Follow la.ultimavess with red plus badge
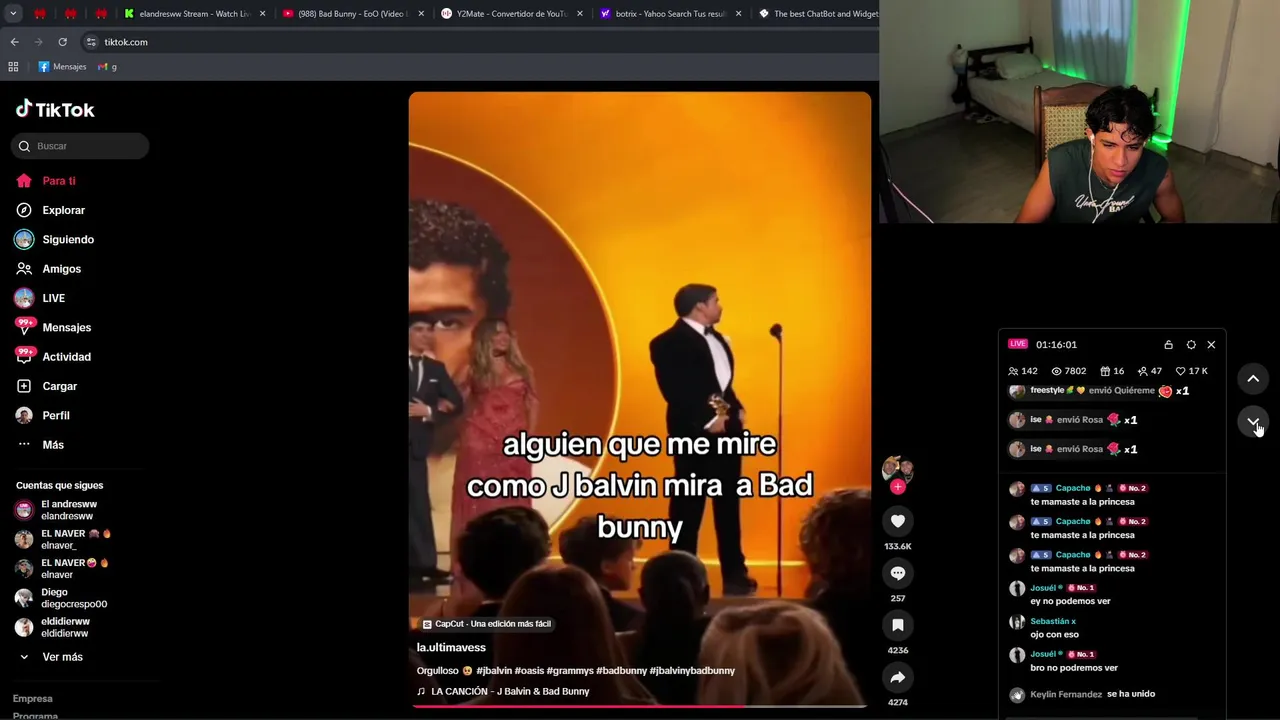 click(897, 487)
